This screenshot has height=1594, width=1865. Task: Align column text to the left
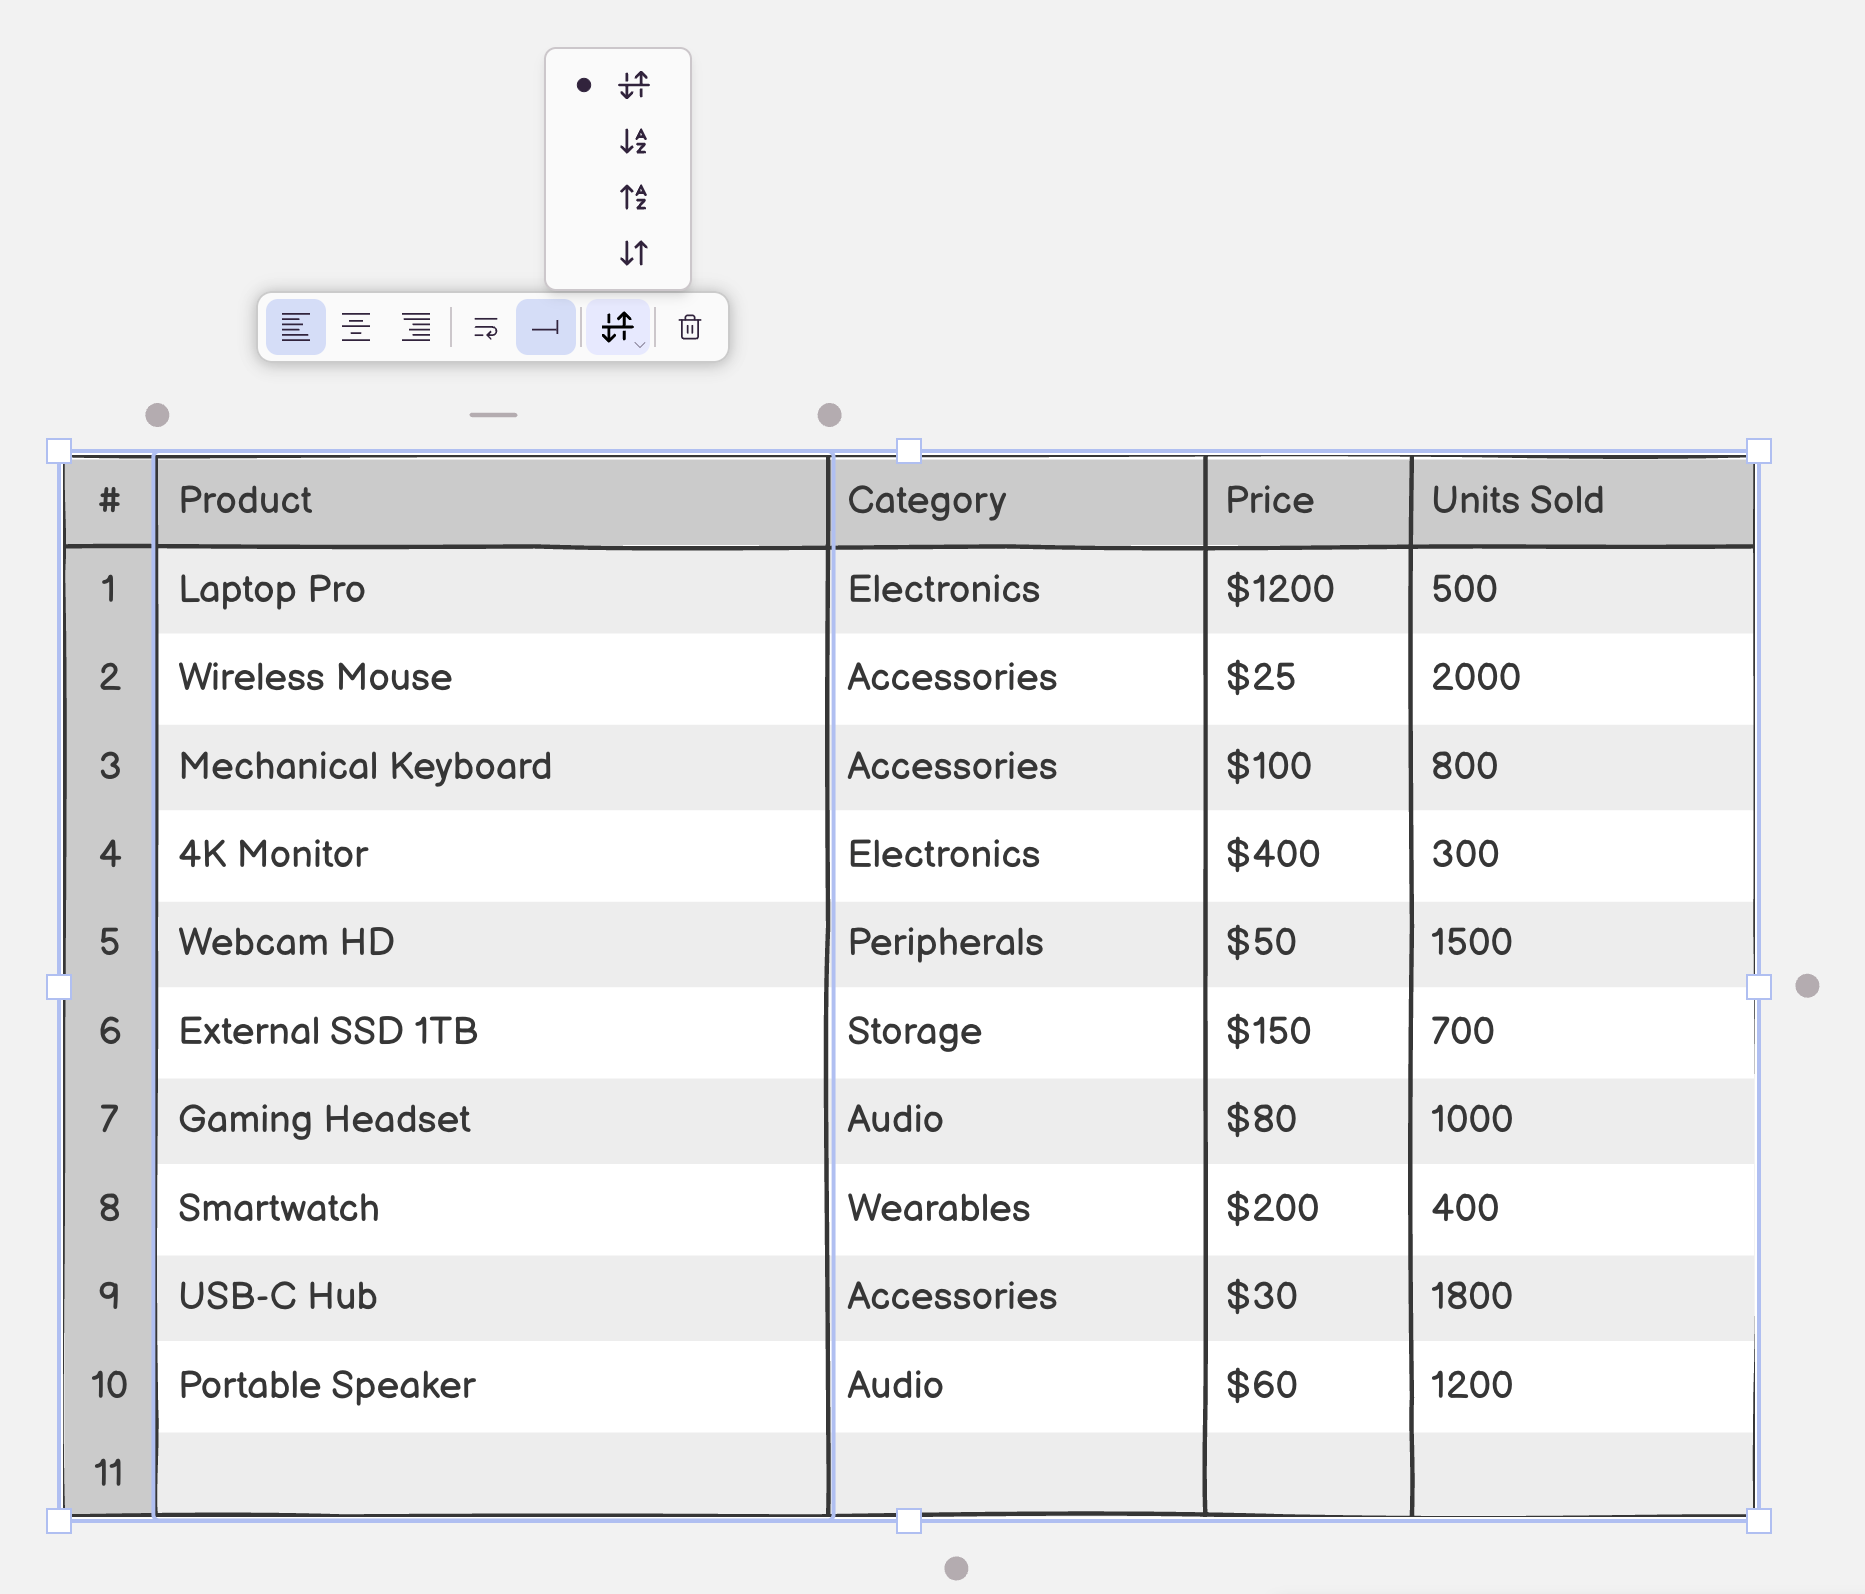(295, 327)
